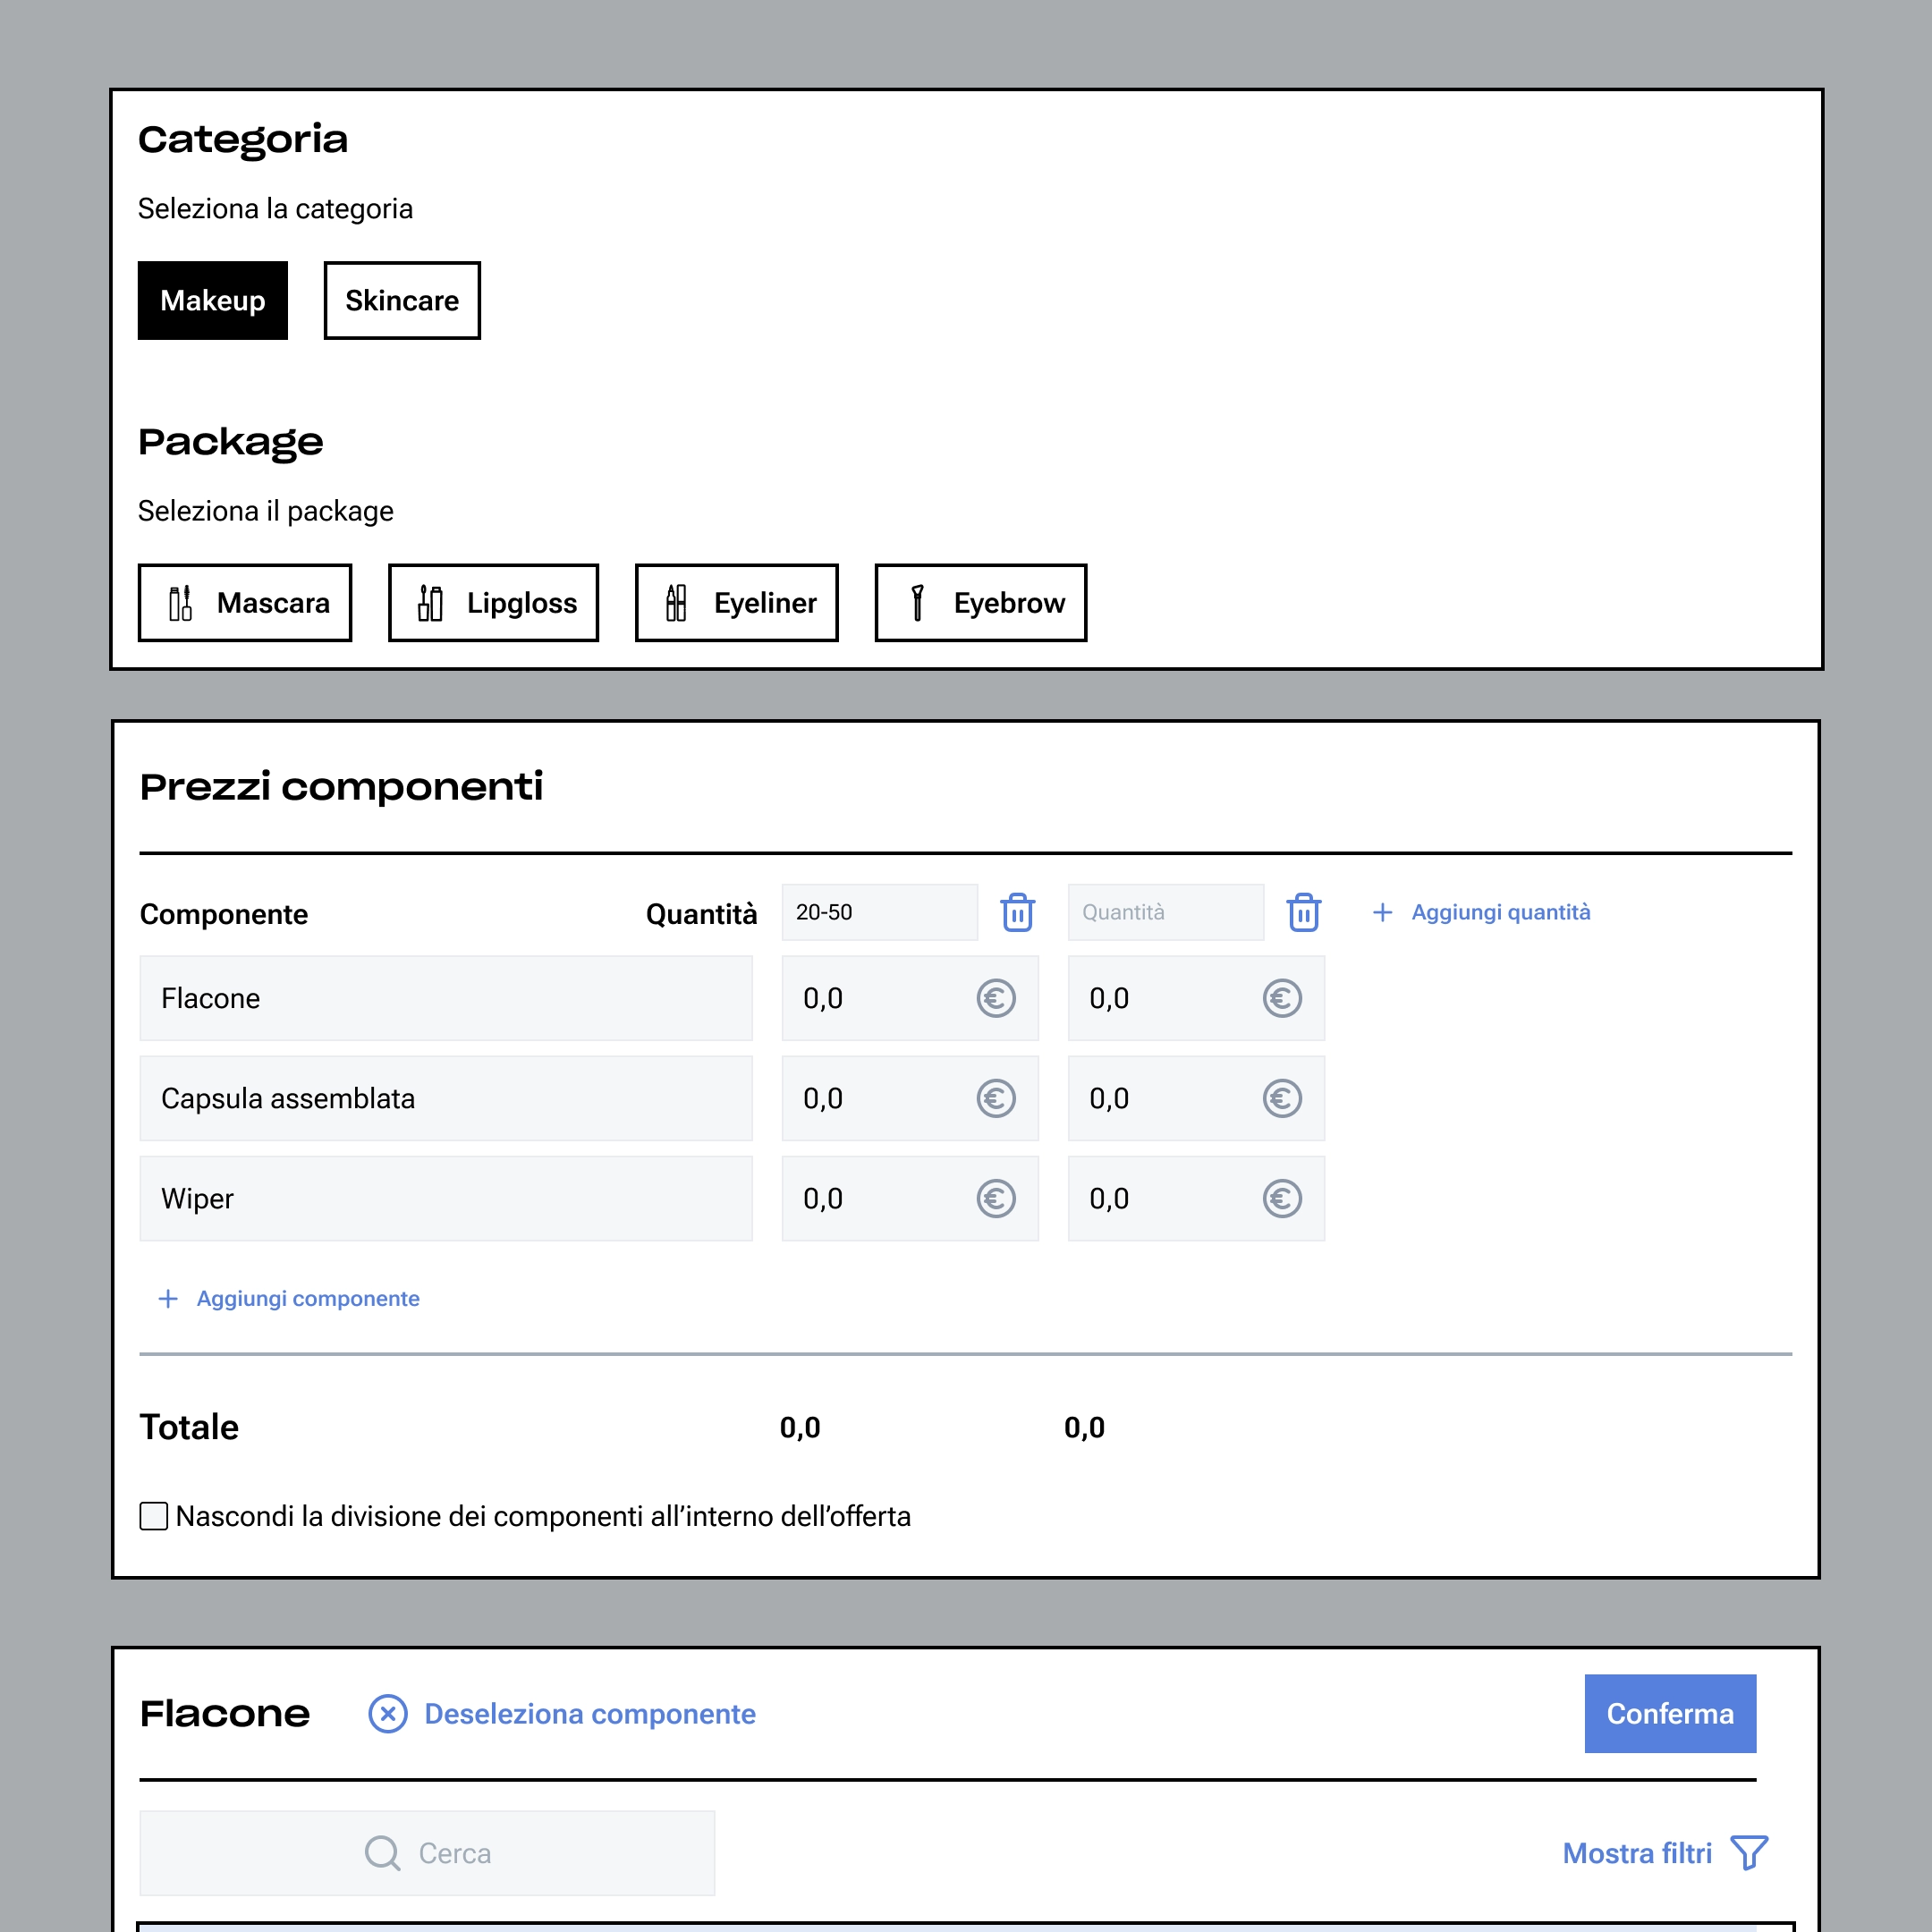Choose the Mascara package

(x=245, y=603)
